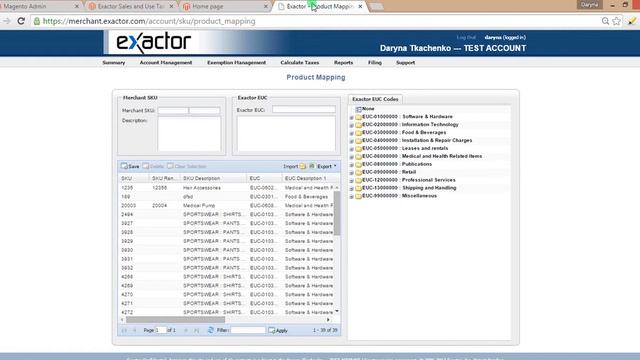Go to the previous grid page

pyautogui.click(x=134, y=330)
